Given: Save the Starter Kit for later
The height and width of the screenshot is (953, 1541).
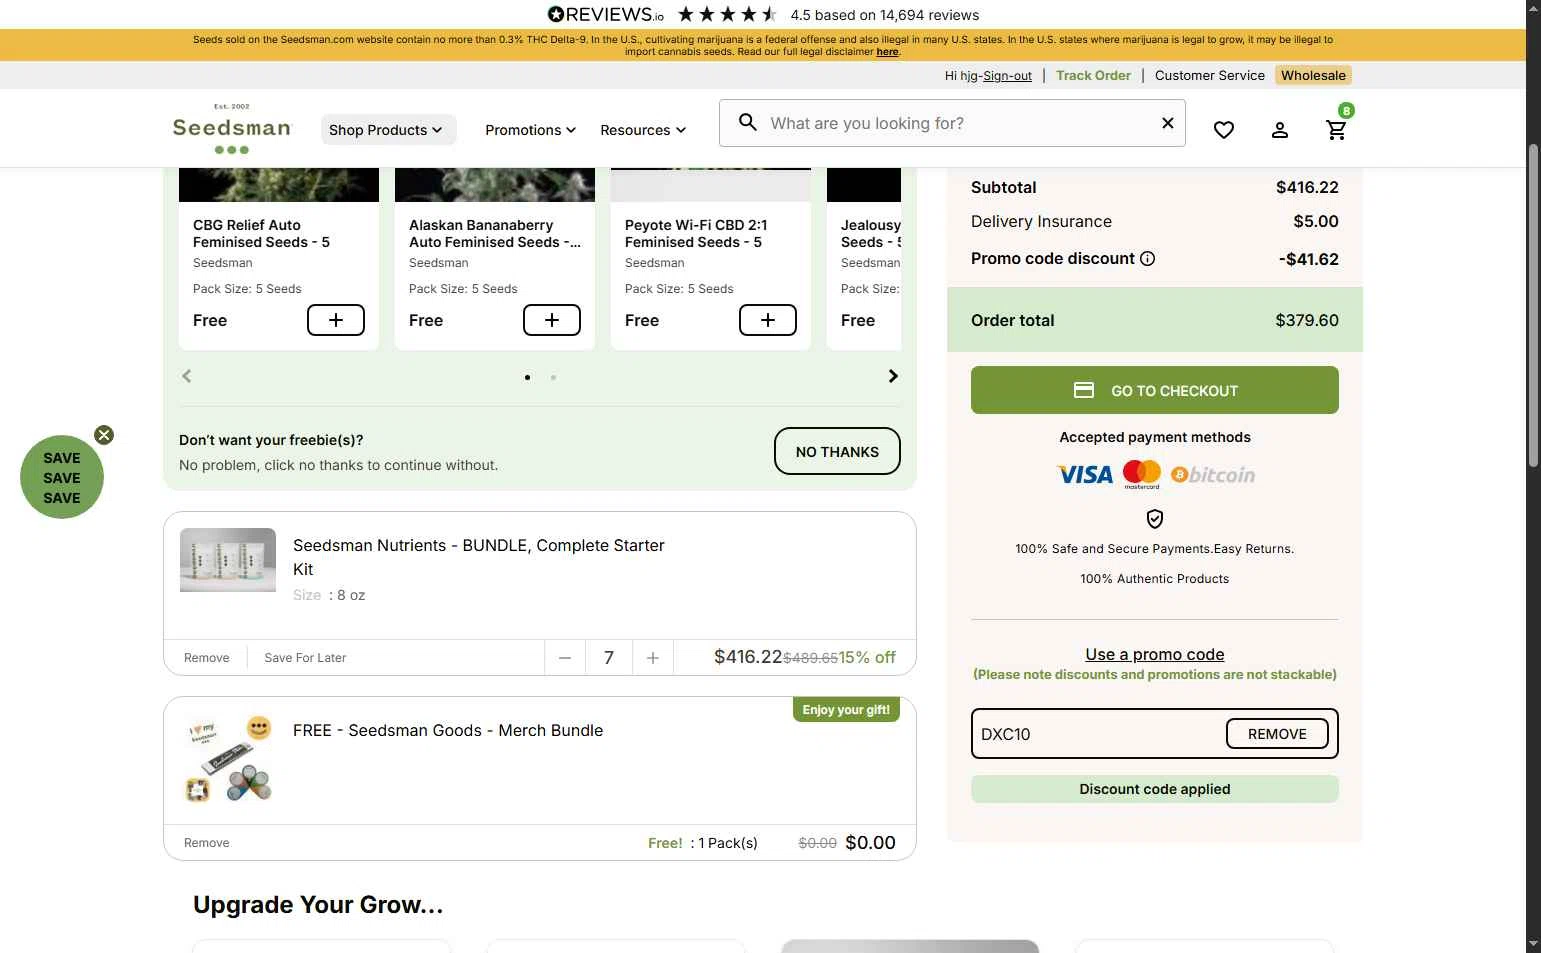Looking at the screenshot, I should click(x=305, y=658).
